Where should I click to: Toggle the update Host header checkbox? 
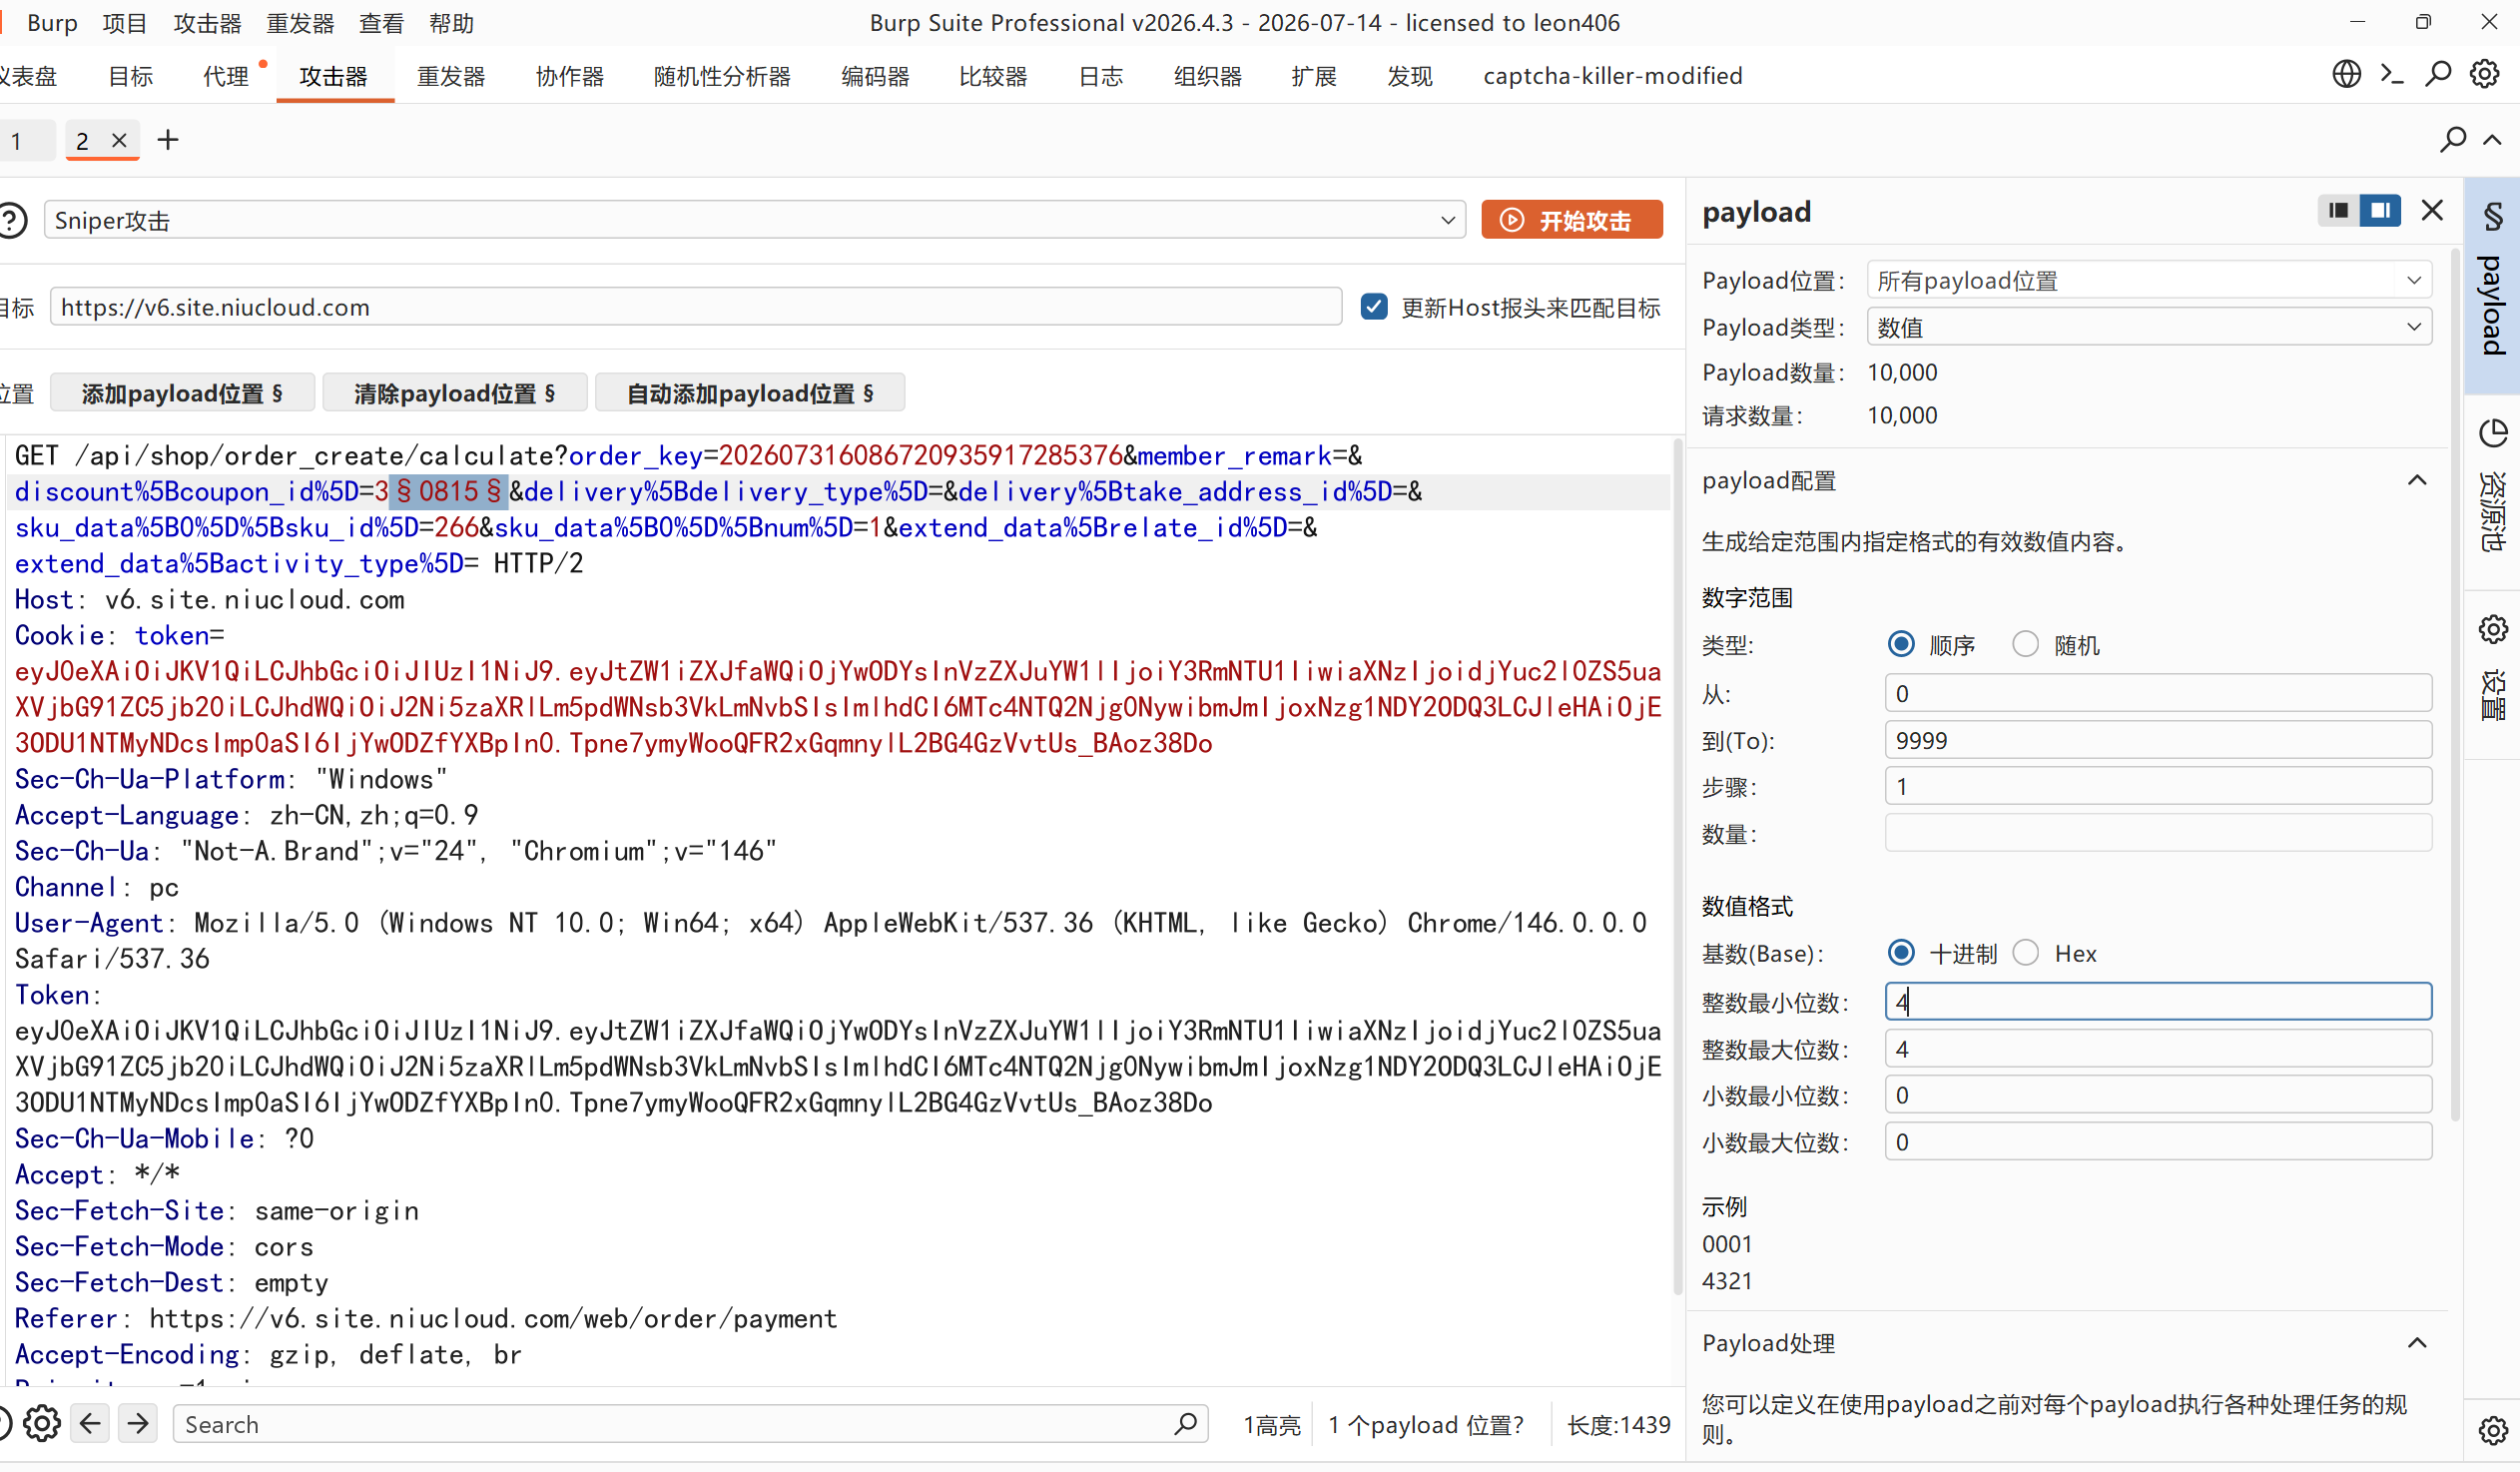pyautogui.click(x=1374, y=307)
